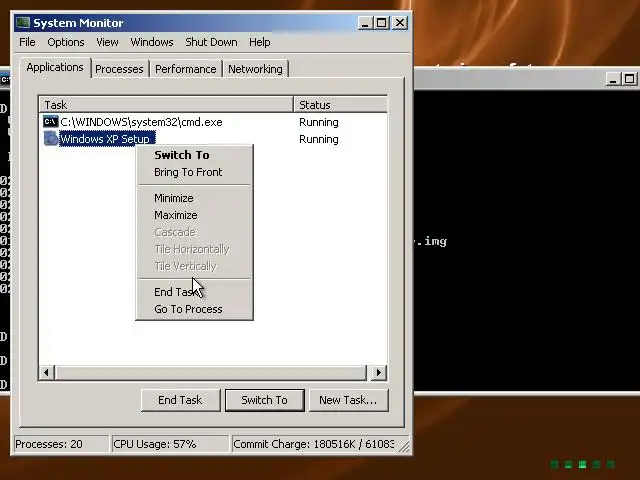This screenshot has width=640, height=480.
Task: Click Running status of cmd.exe row
Action: tap(319, 122)
